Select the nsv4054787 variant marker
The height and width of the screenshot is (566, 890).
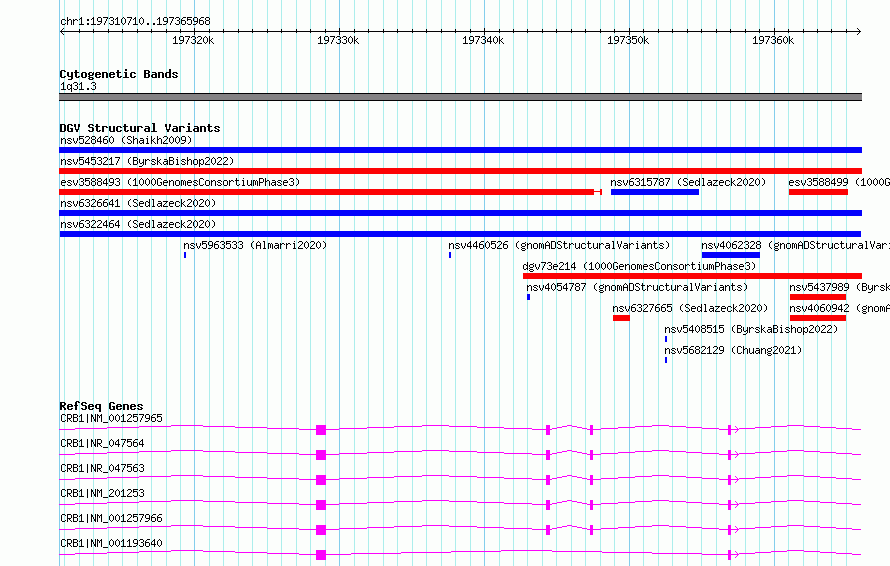point(528,297)
